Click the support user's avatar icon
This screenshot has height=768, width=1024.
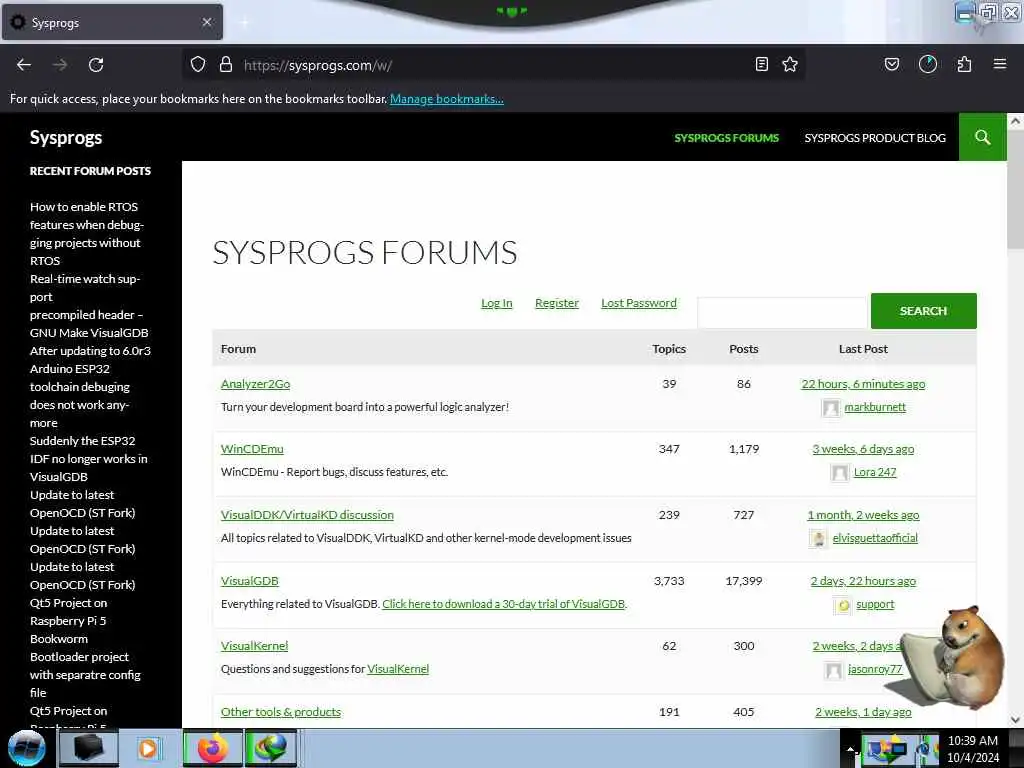(x=843, y=605)
